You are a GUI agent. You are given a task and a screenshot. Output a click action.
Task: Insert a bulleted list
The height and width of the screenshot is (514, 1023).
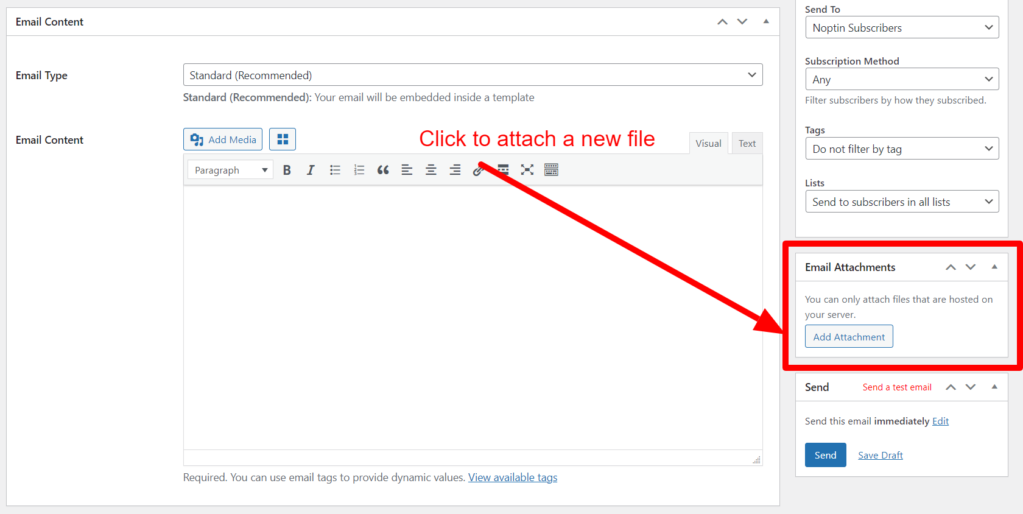(x=335, y=170)
